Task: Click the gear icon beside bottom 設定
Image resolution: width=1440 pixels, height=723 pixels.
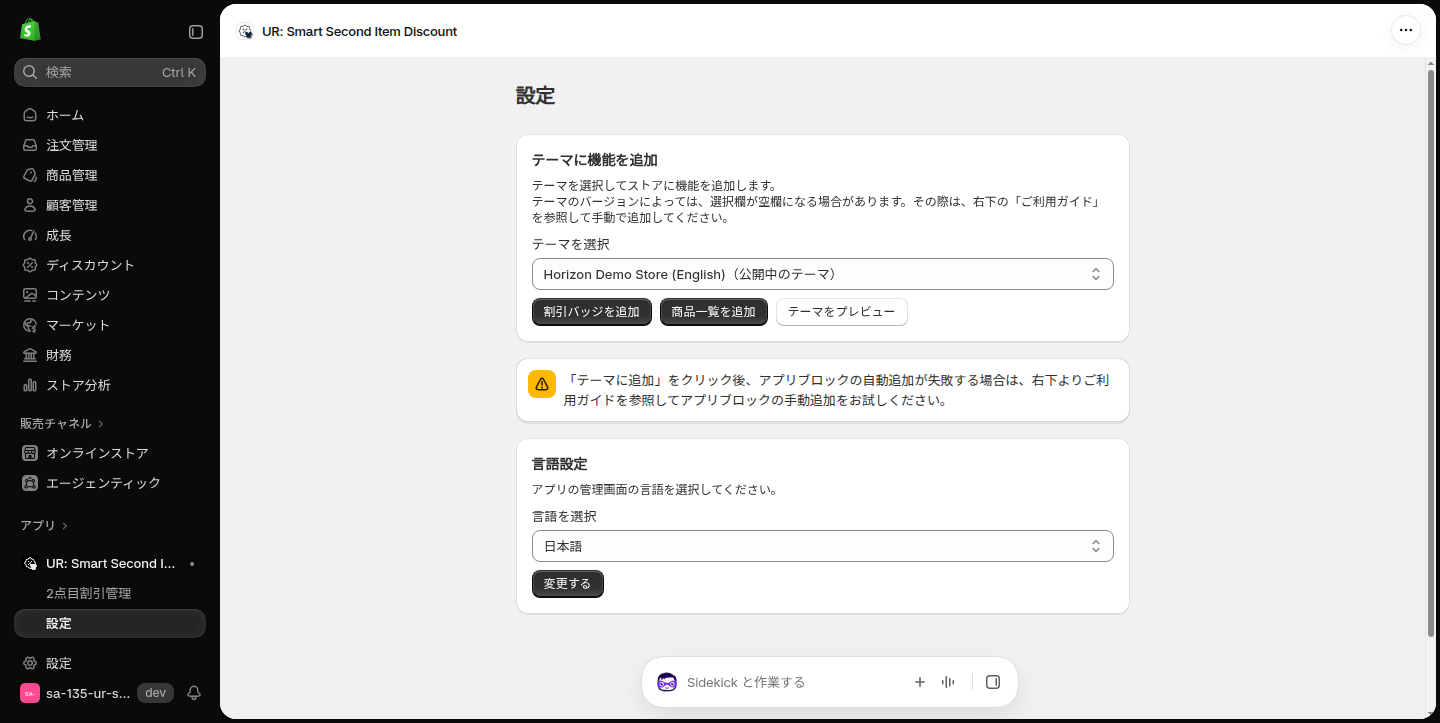Action: click(x=30, y=663)
